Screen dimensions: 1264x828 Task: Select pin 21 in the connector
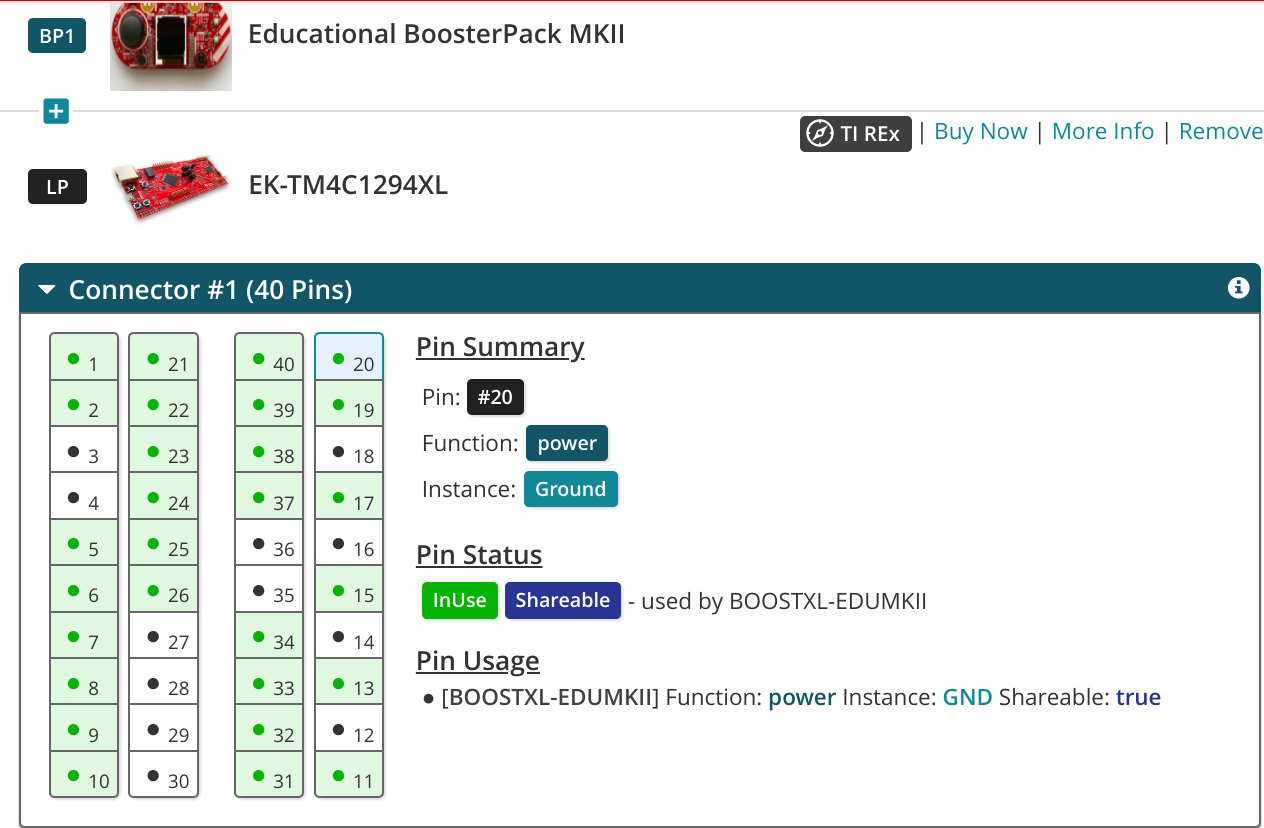tap(164, 358)
